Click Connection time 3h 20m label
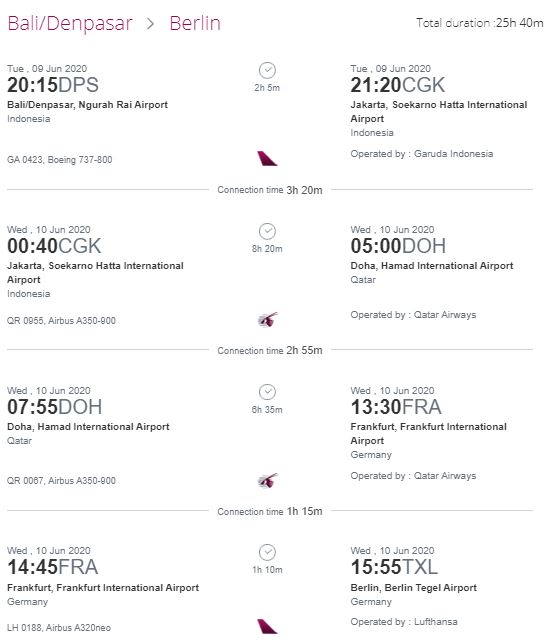The height and width of the screenshot is (641, 551). (270, 190)
